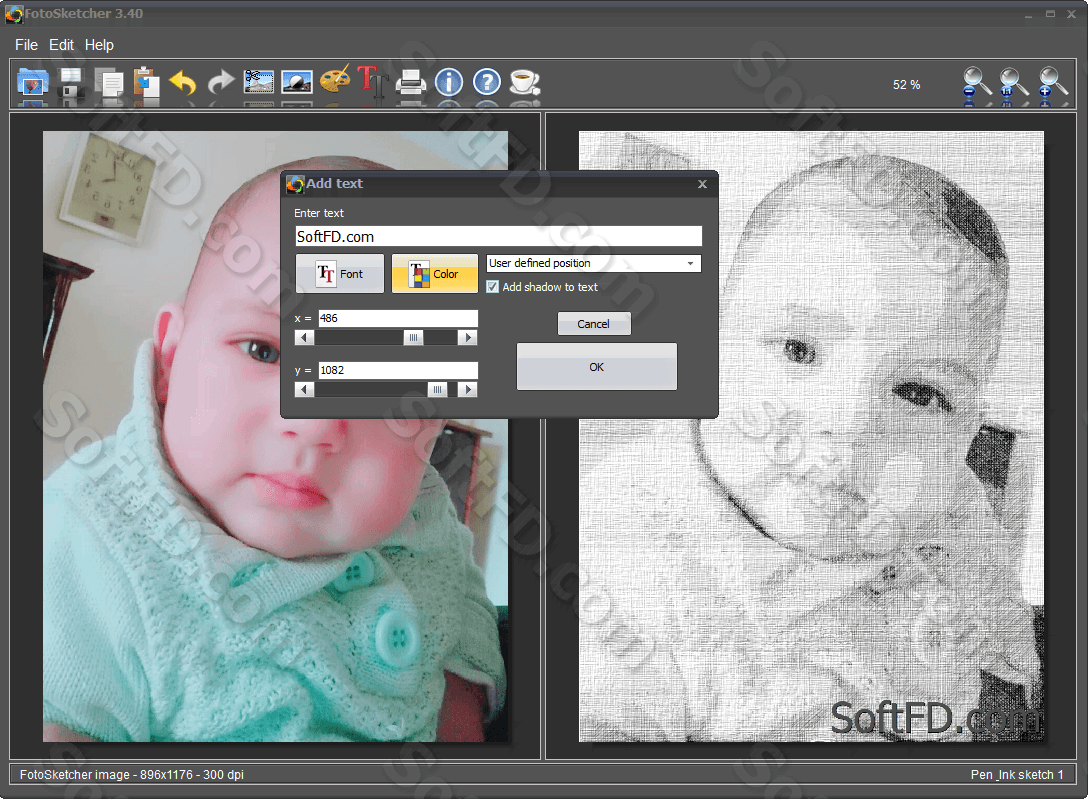This screenshot has width=1088, height=799.
Task: Click the middle magnifier fit zoom icon
Action: pos(1014,83)
